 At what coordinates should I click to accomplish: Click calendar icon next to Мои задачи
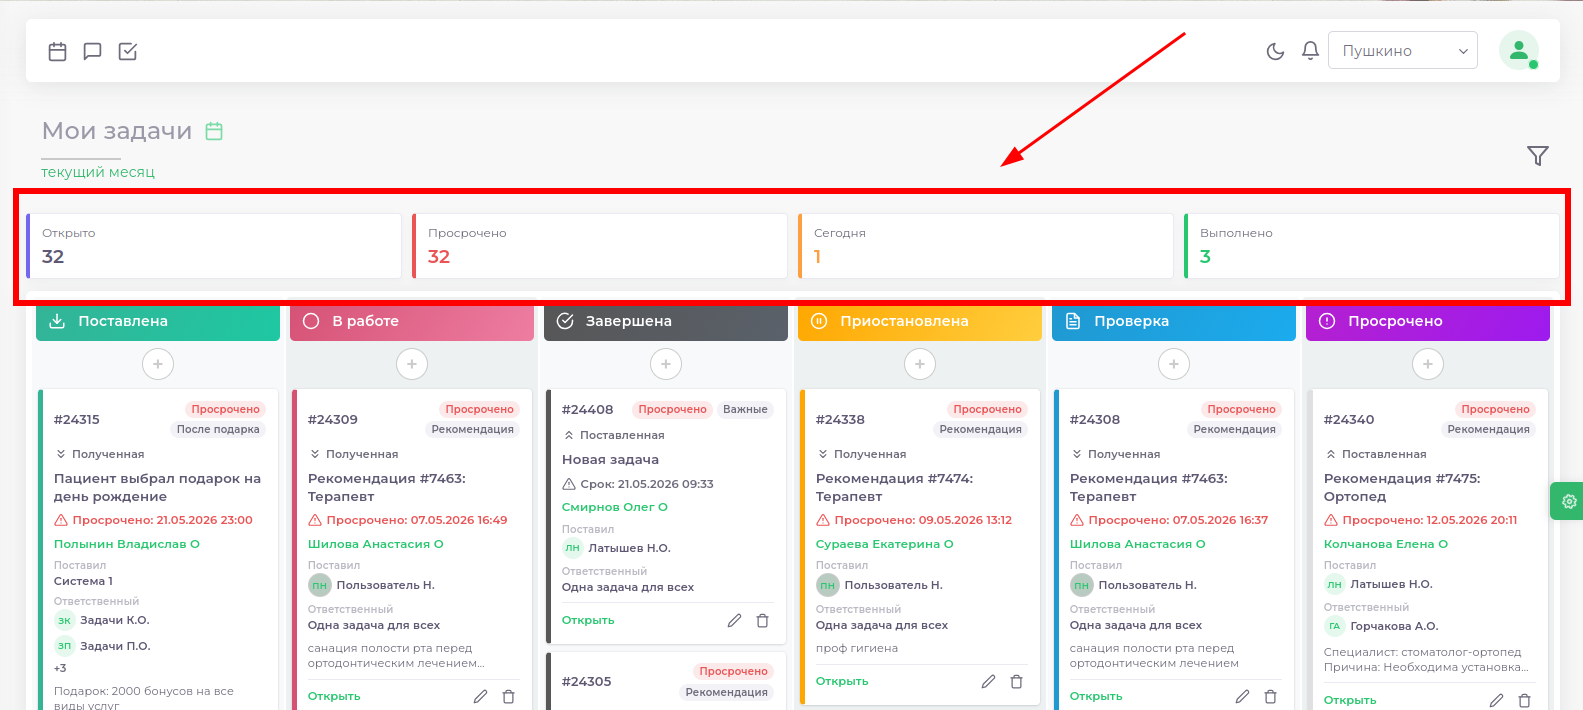coord(214,131)
